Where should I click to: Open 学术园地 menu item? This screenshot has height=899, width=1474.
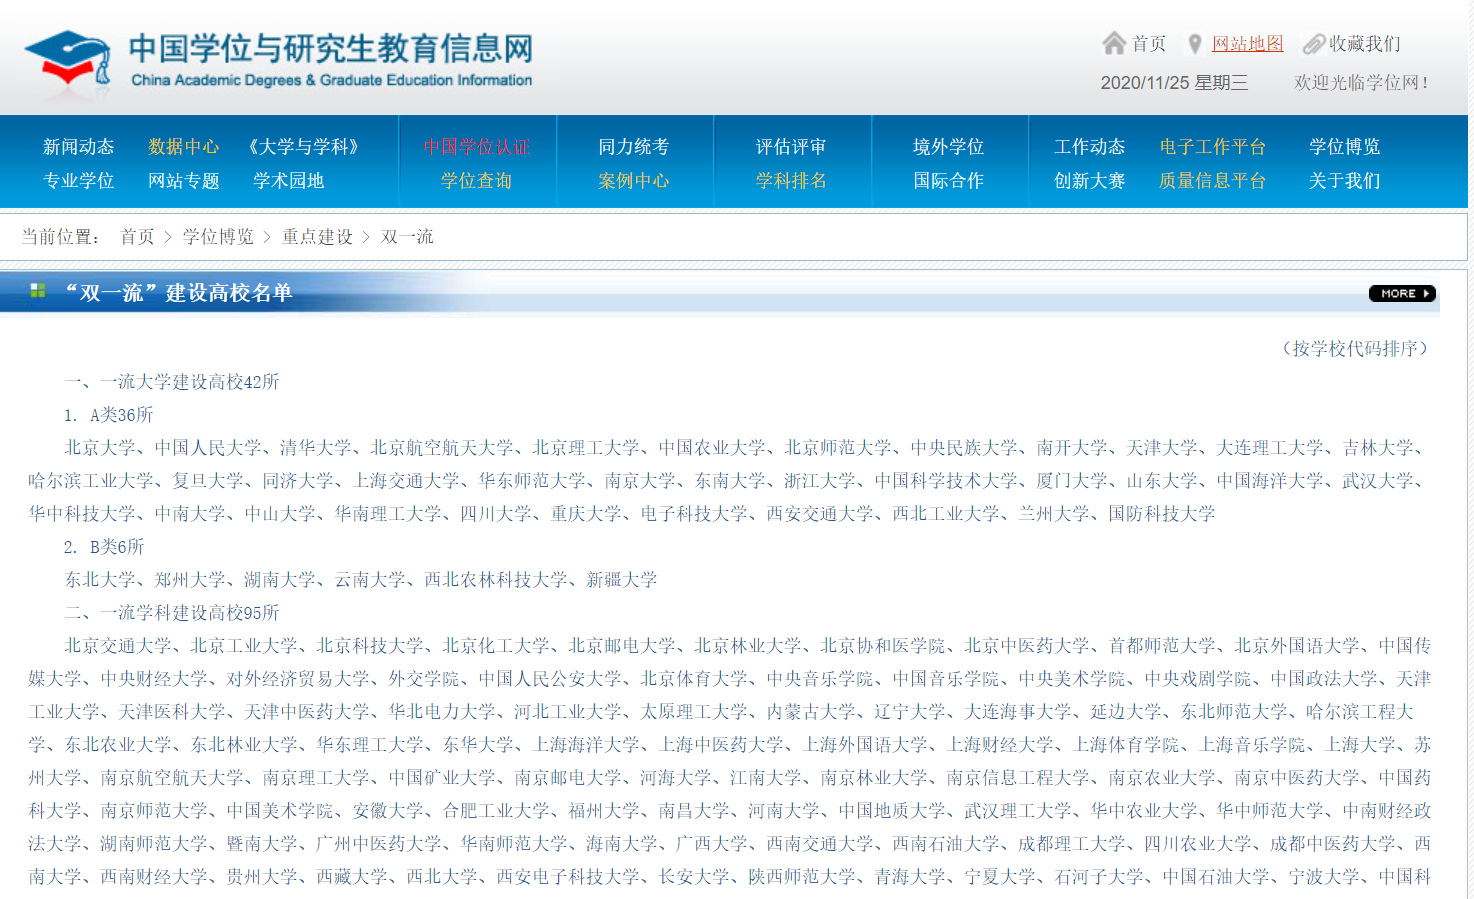[288, 181]
